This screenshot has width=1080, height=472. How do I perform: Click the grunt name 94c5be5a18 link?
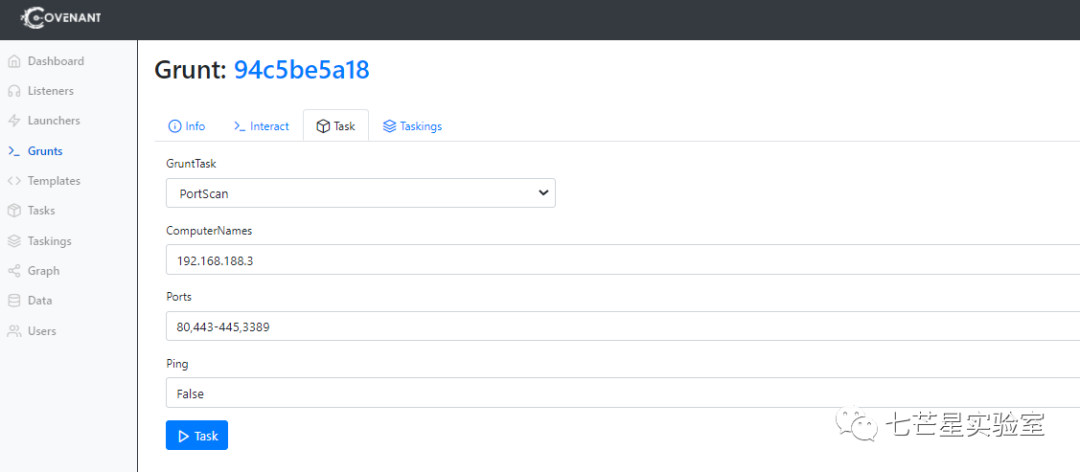pos(302,70)
